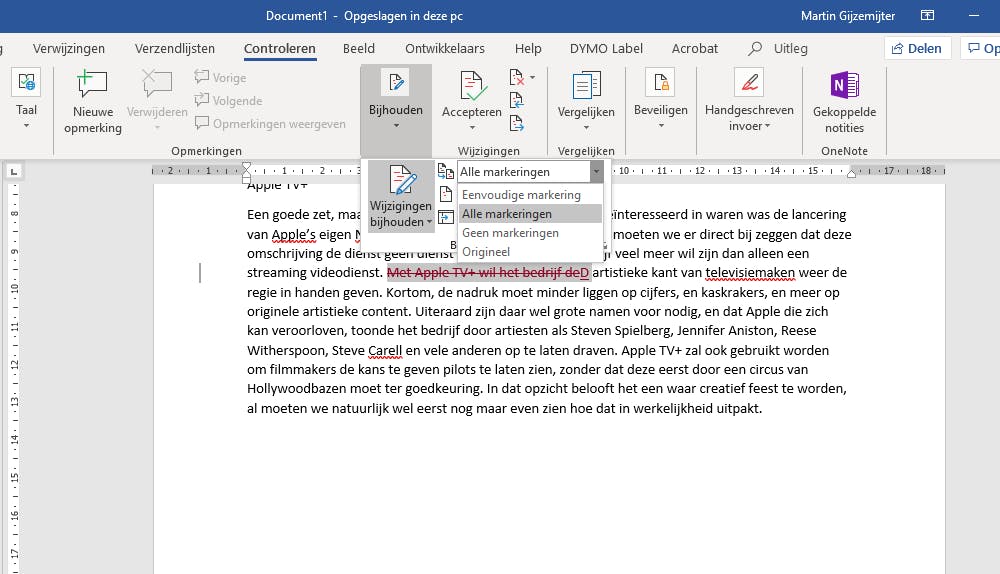The image size is (1000, 574).
Task: Open the Vergelijken compare documents button
Action: (x=586, y=86)
